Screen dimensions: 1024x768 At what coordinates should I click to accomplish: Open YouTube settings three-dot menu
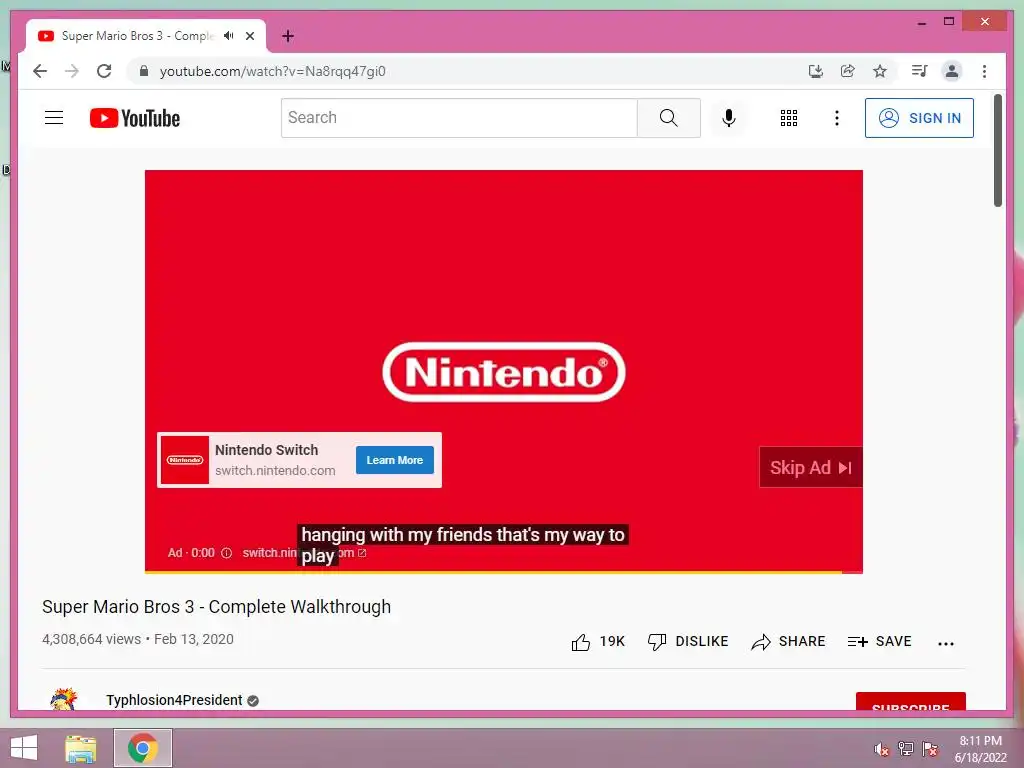point(837,118)
